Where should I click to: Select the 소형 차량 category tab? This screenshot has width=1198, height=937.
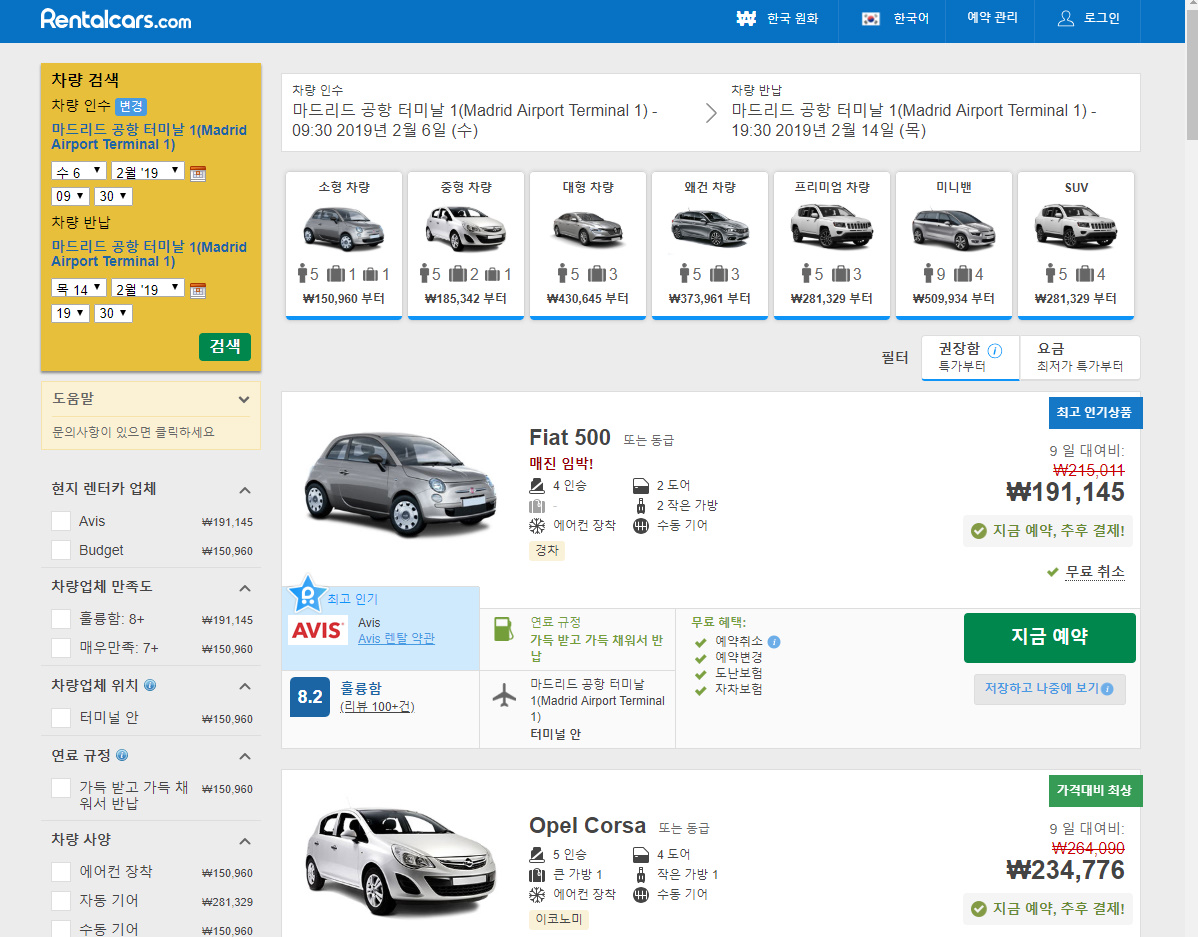pyautogui.click(x=344, y=245)
